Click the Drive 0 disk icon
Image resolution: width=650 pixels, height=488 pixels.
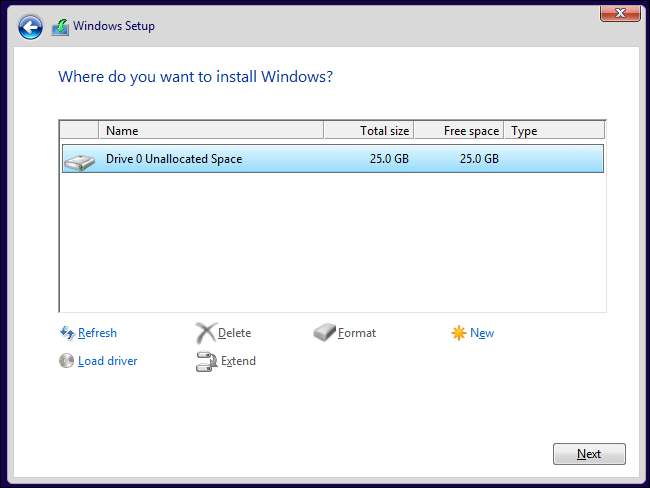coord(80,159)
